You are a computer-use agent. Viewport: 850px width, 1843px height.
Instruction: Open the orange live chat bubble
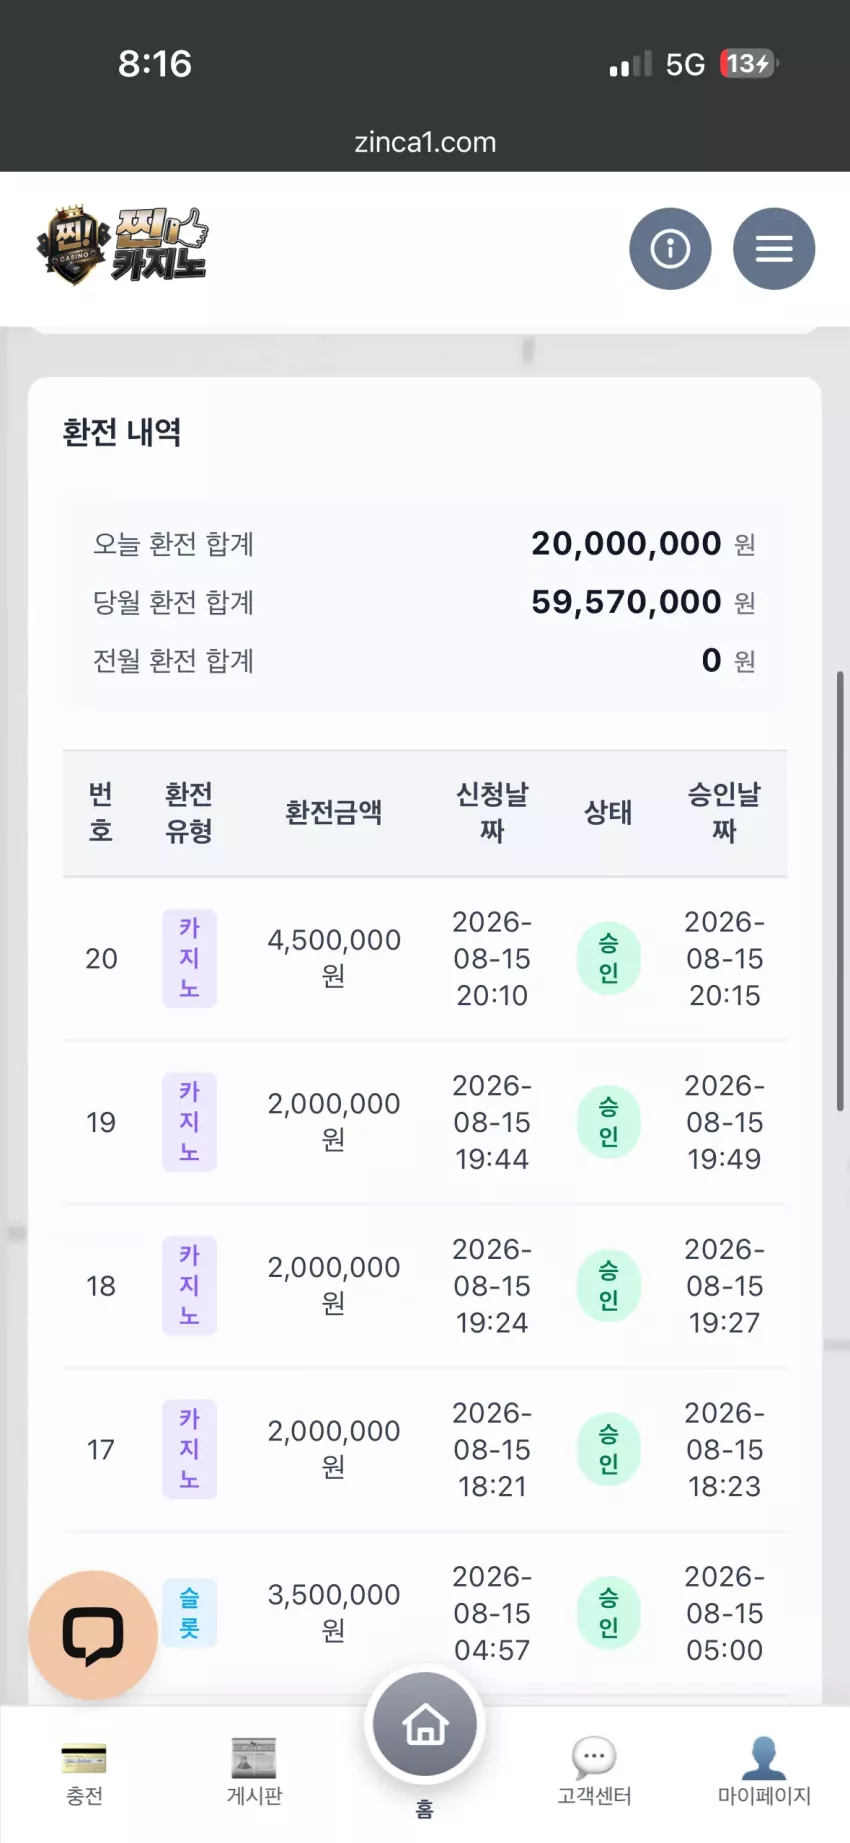(x=93, y=1635)
